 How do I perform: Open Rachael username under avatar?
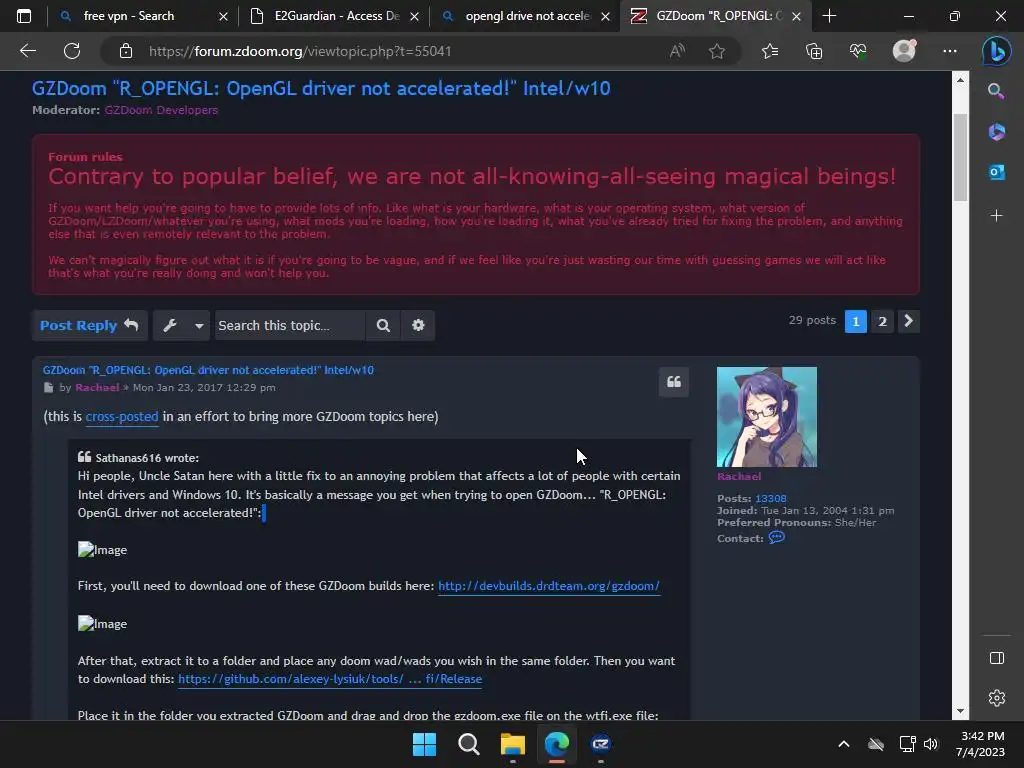739,477
